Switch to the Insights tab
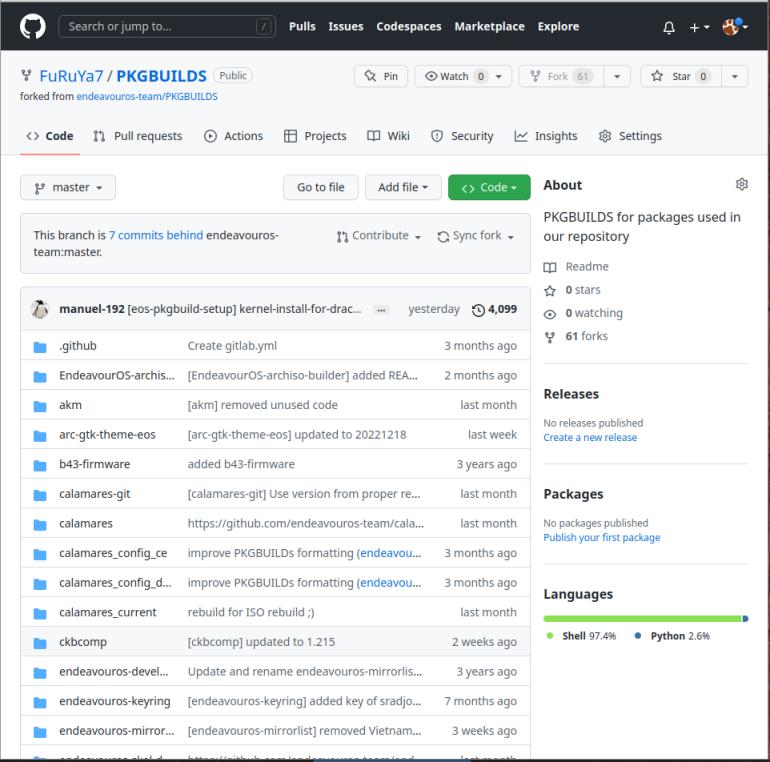This screenshot has width=770, height=762. pos(546,136)
